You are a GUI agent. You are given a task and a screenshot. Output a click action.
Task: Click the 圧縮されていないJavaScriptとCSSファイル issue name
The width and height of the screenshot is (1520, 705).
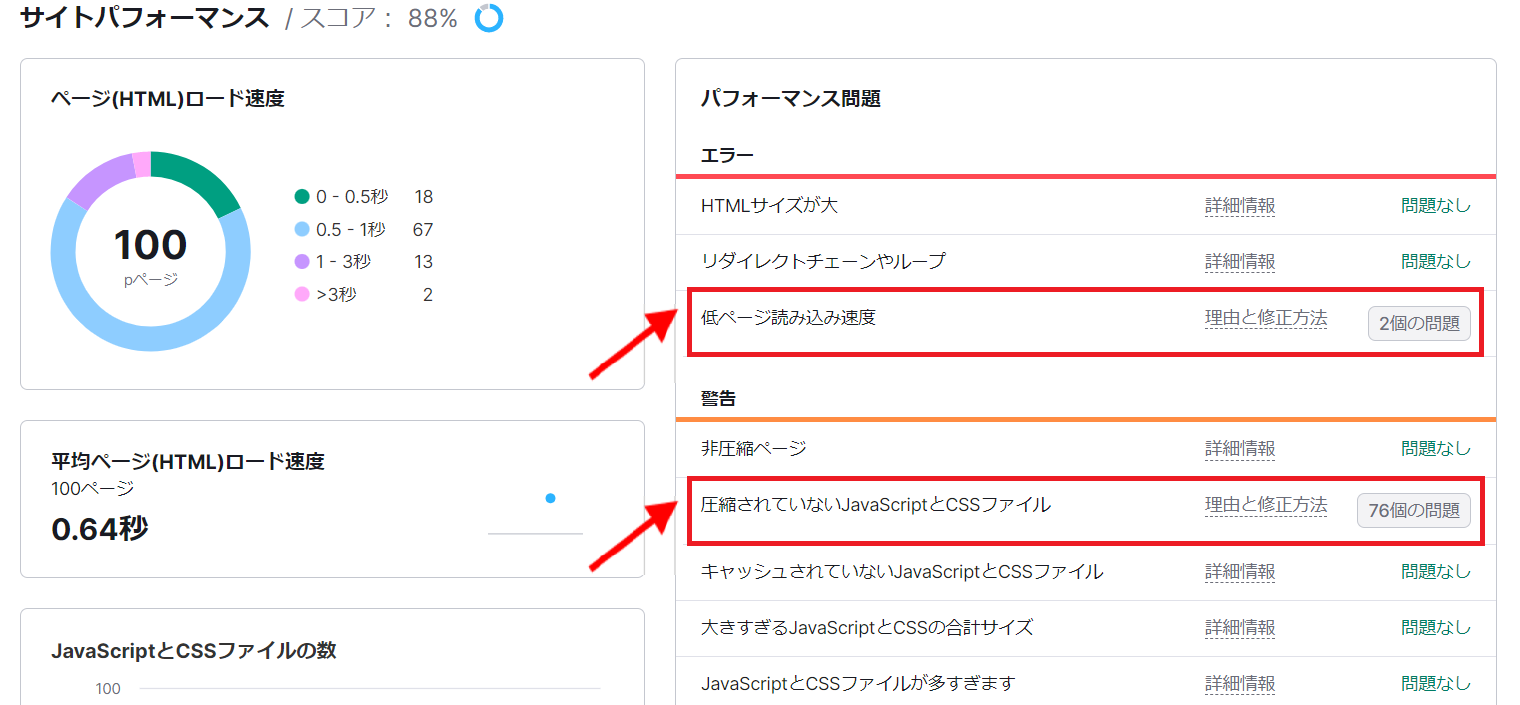876,505
